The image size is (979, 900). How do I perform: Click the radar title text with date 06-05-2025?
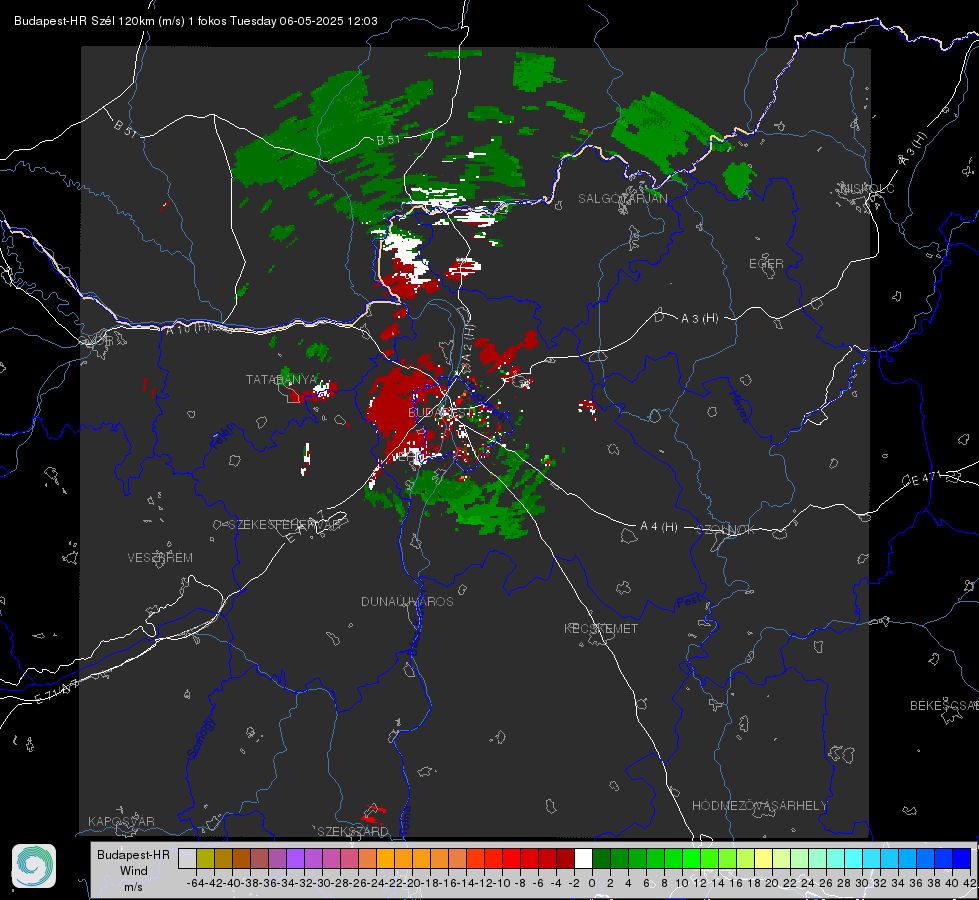click(x=195, y=21)
